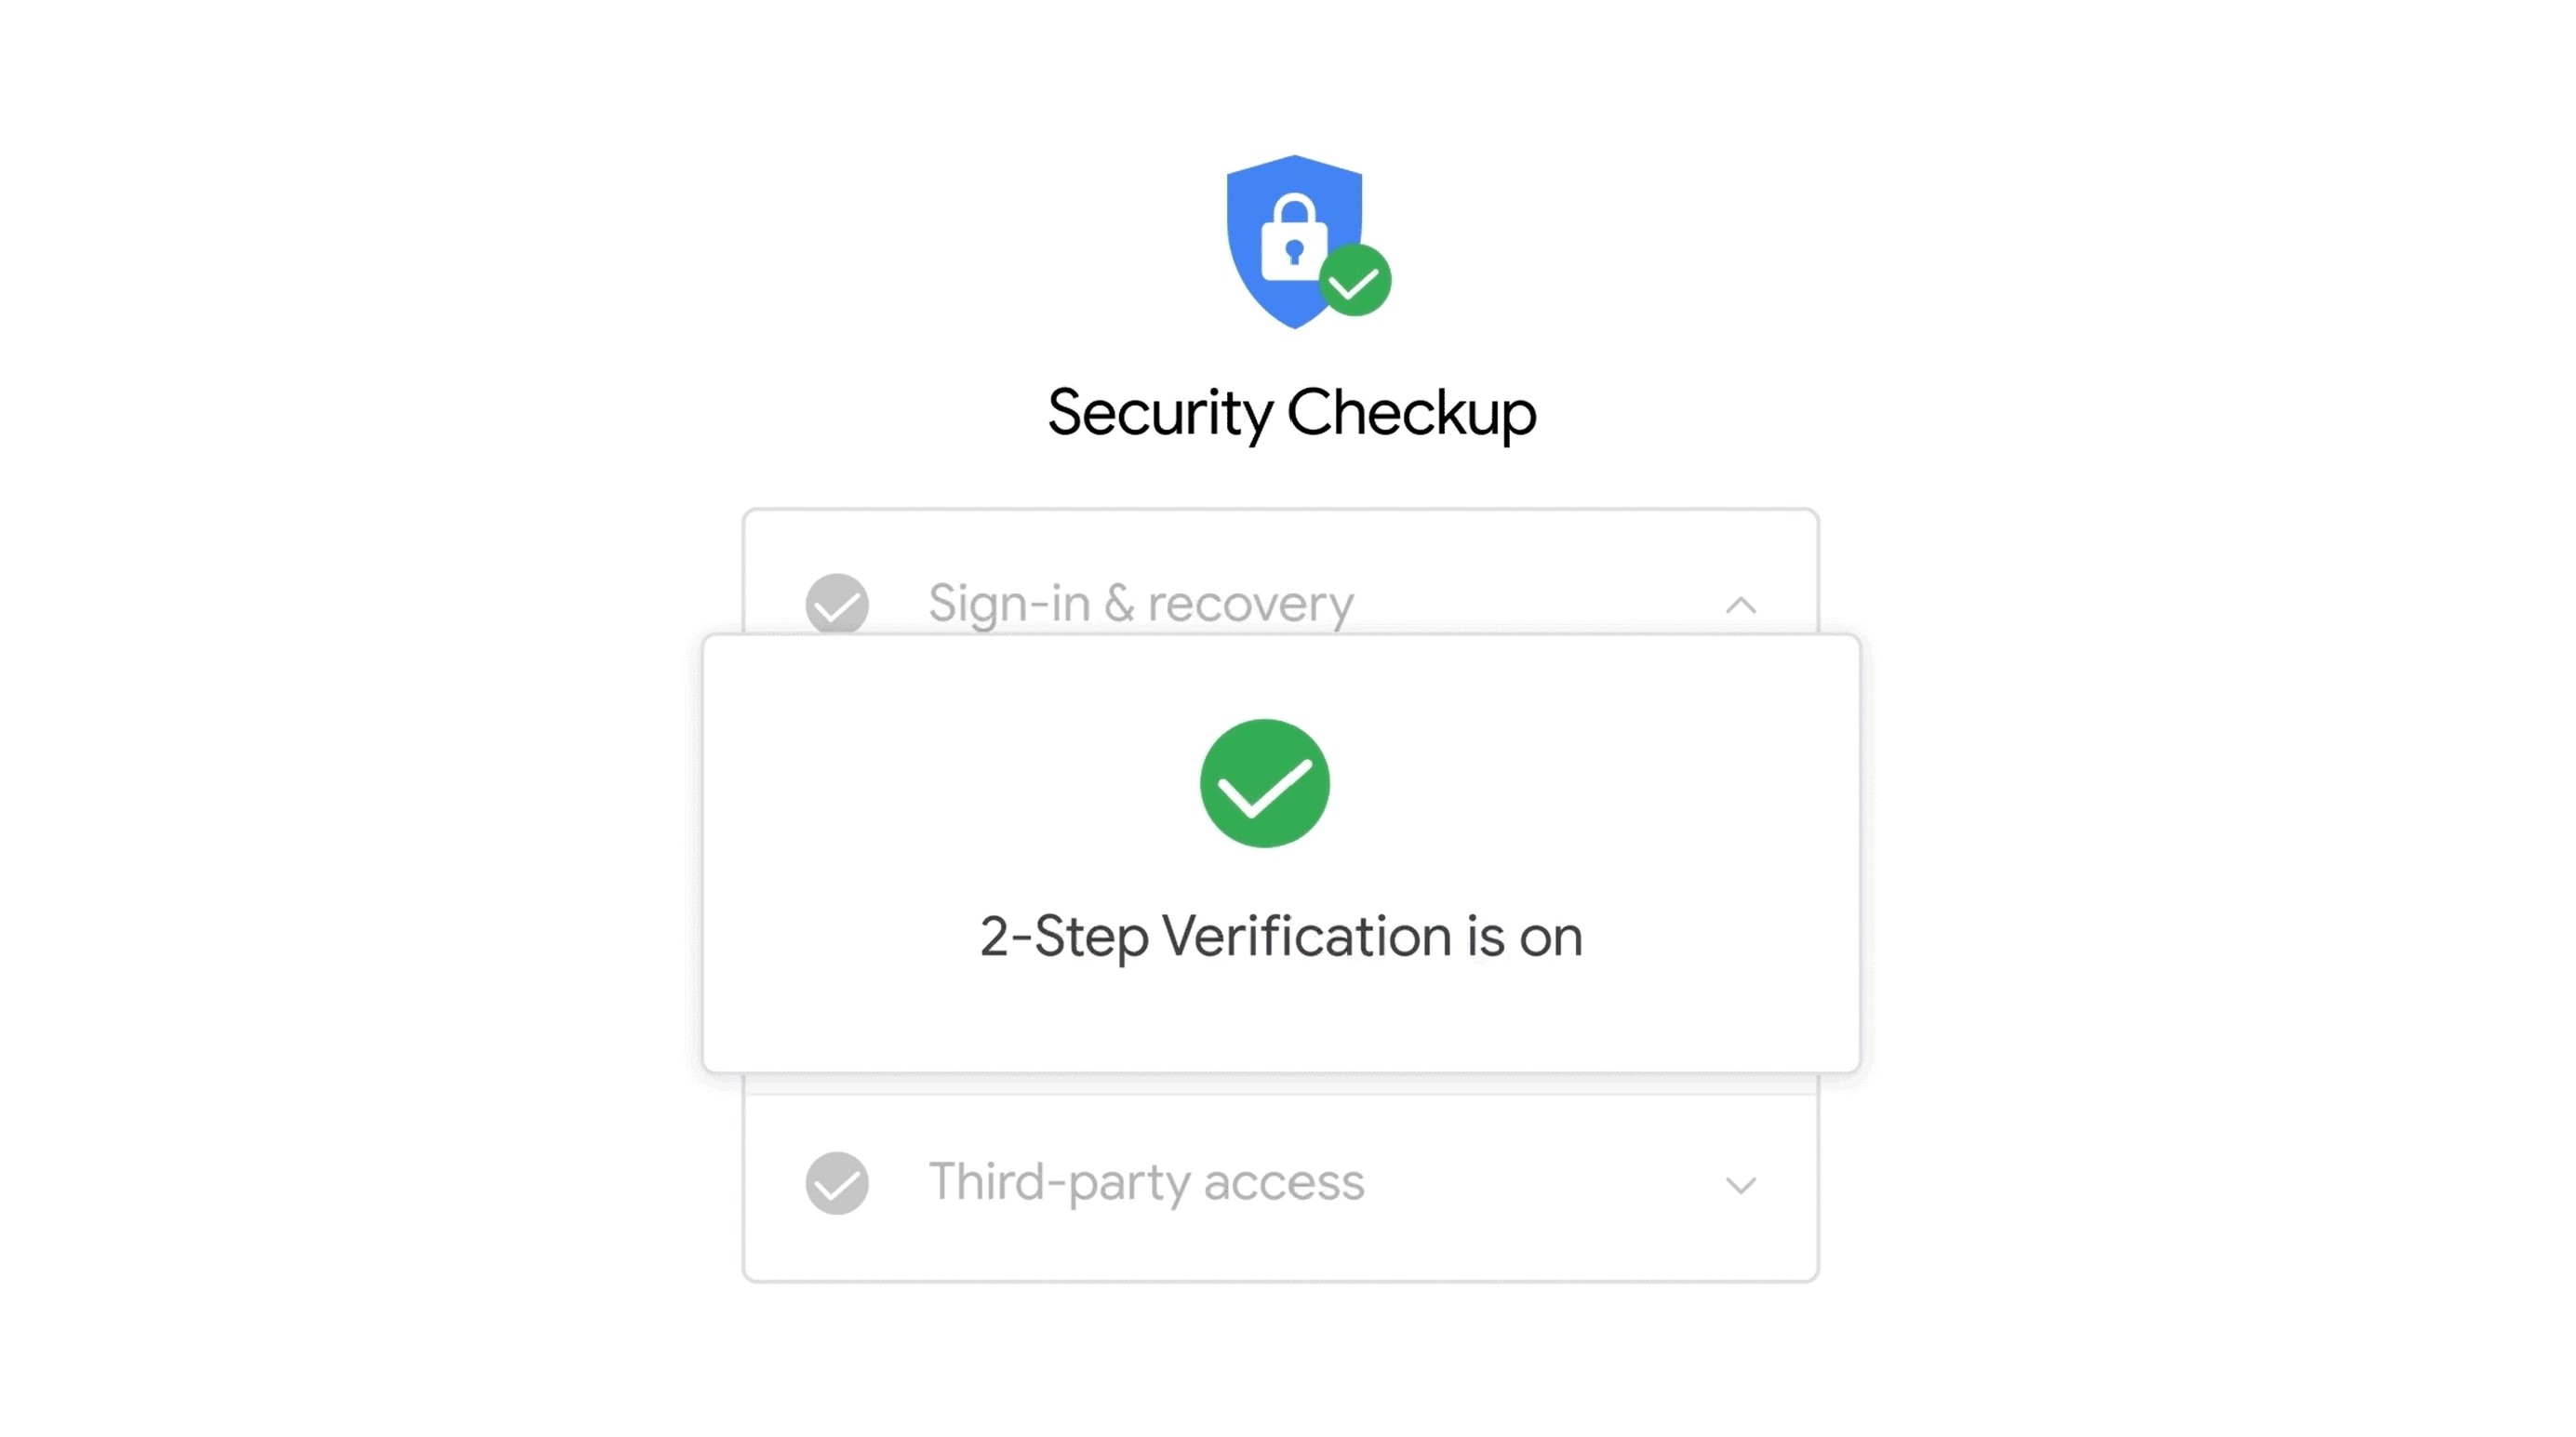The width and height of the screenshot is (2576, 1437).
Task: Click the large green checkmark circle
Action: click(1265, 783)
